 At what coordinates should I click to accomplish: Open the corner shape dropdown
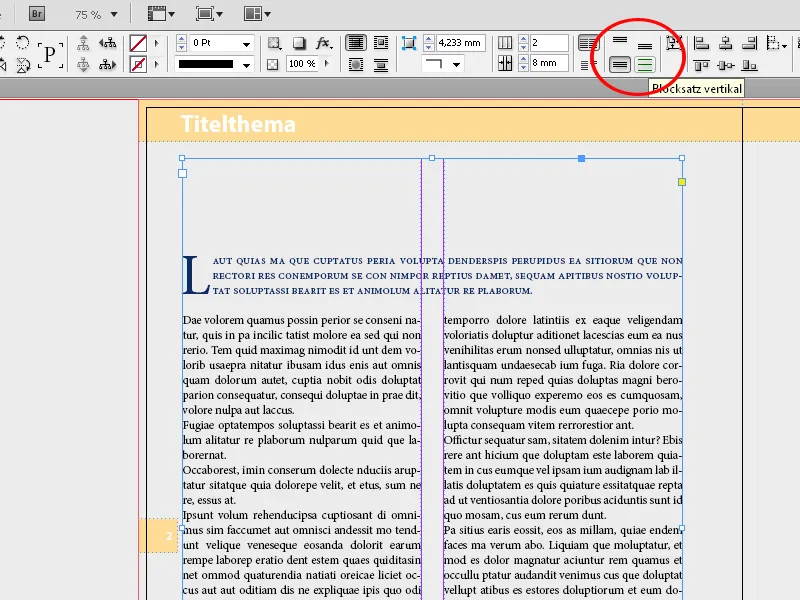[x=457, y=65]
